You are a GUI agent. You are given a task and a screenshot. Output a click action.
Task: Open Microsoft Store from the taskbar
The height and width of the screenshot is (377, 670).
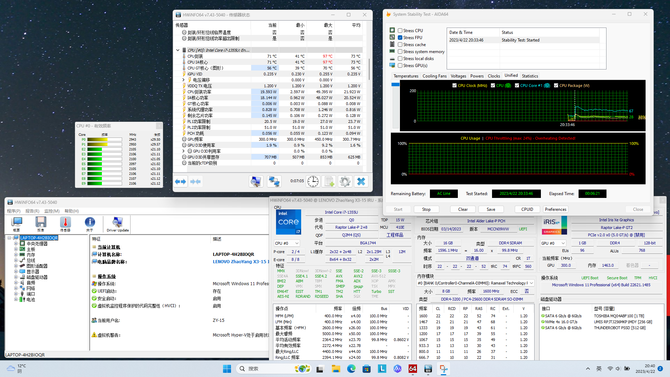pos(367,368)
